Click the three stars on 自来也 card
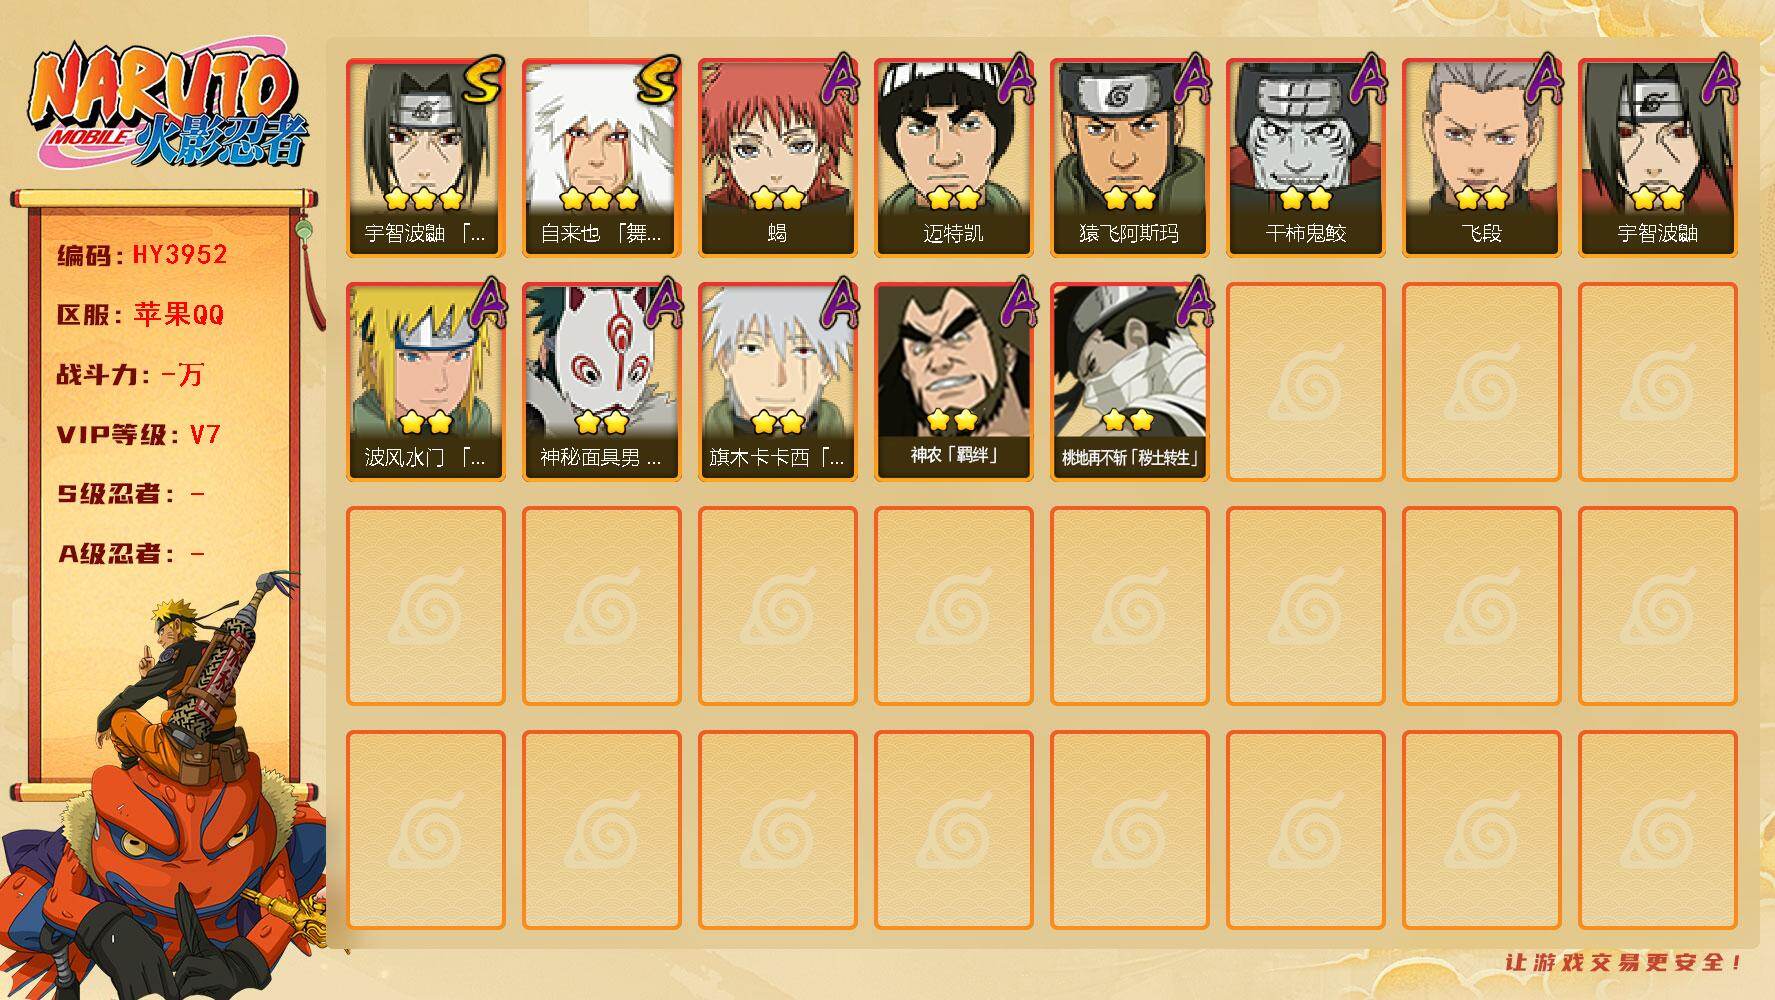Viewport: 1775px width, 1000px height. click(x=599, y=198)
